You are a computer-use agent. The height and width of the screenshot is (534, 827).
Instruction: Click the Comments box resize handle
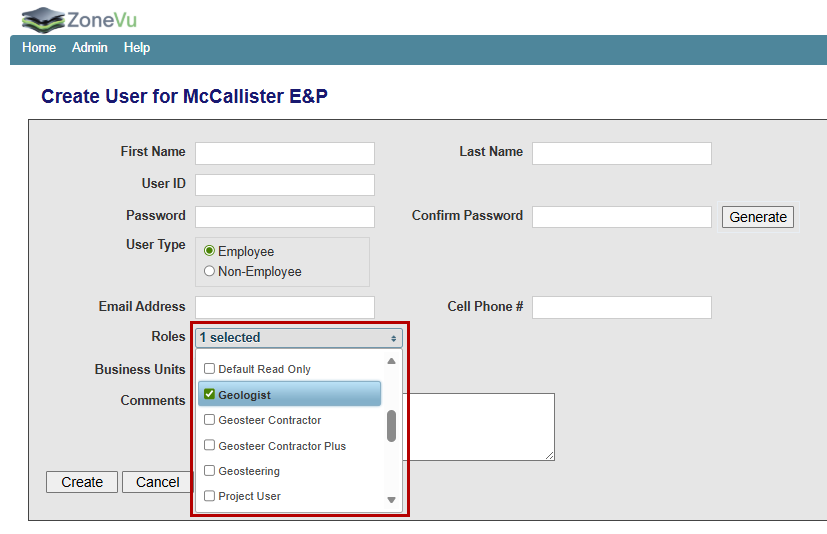pyautogui.click(x=550, y=456)
